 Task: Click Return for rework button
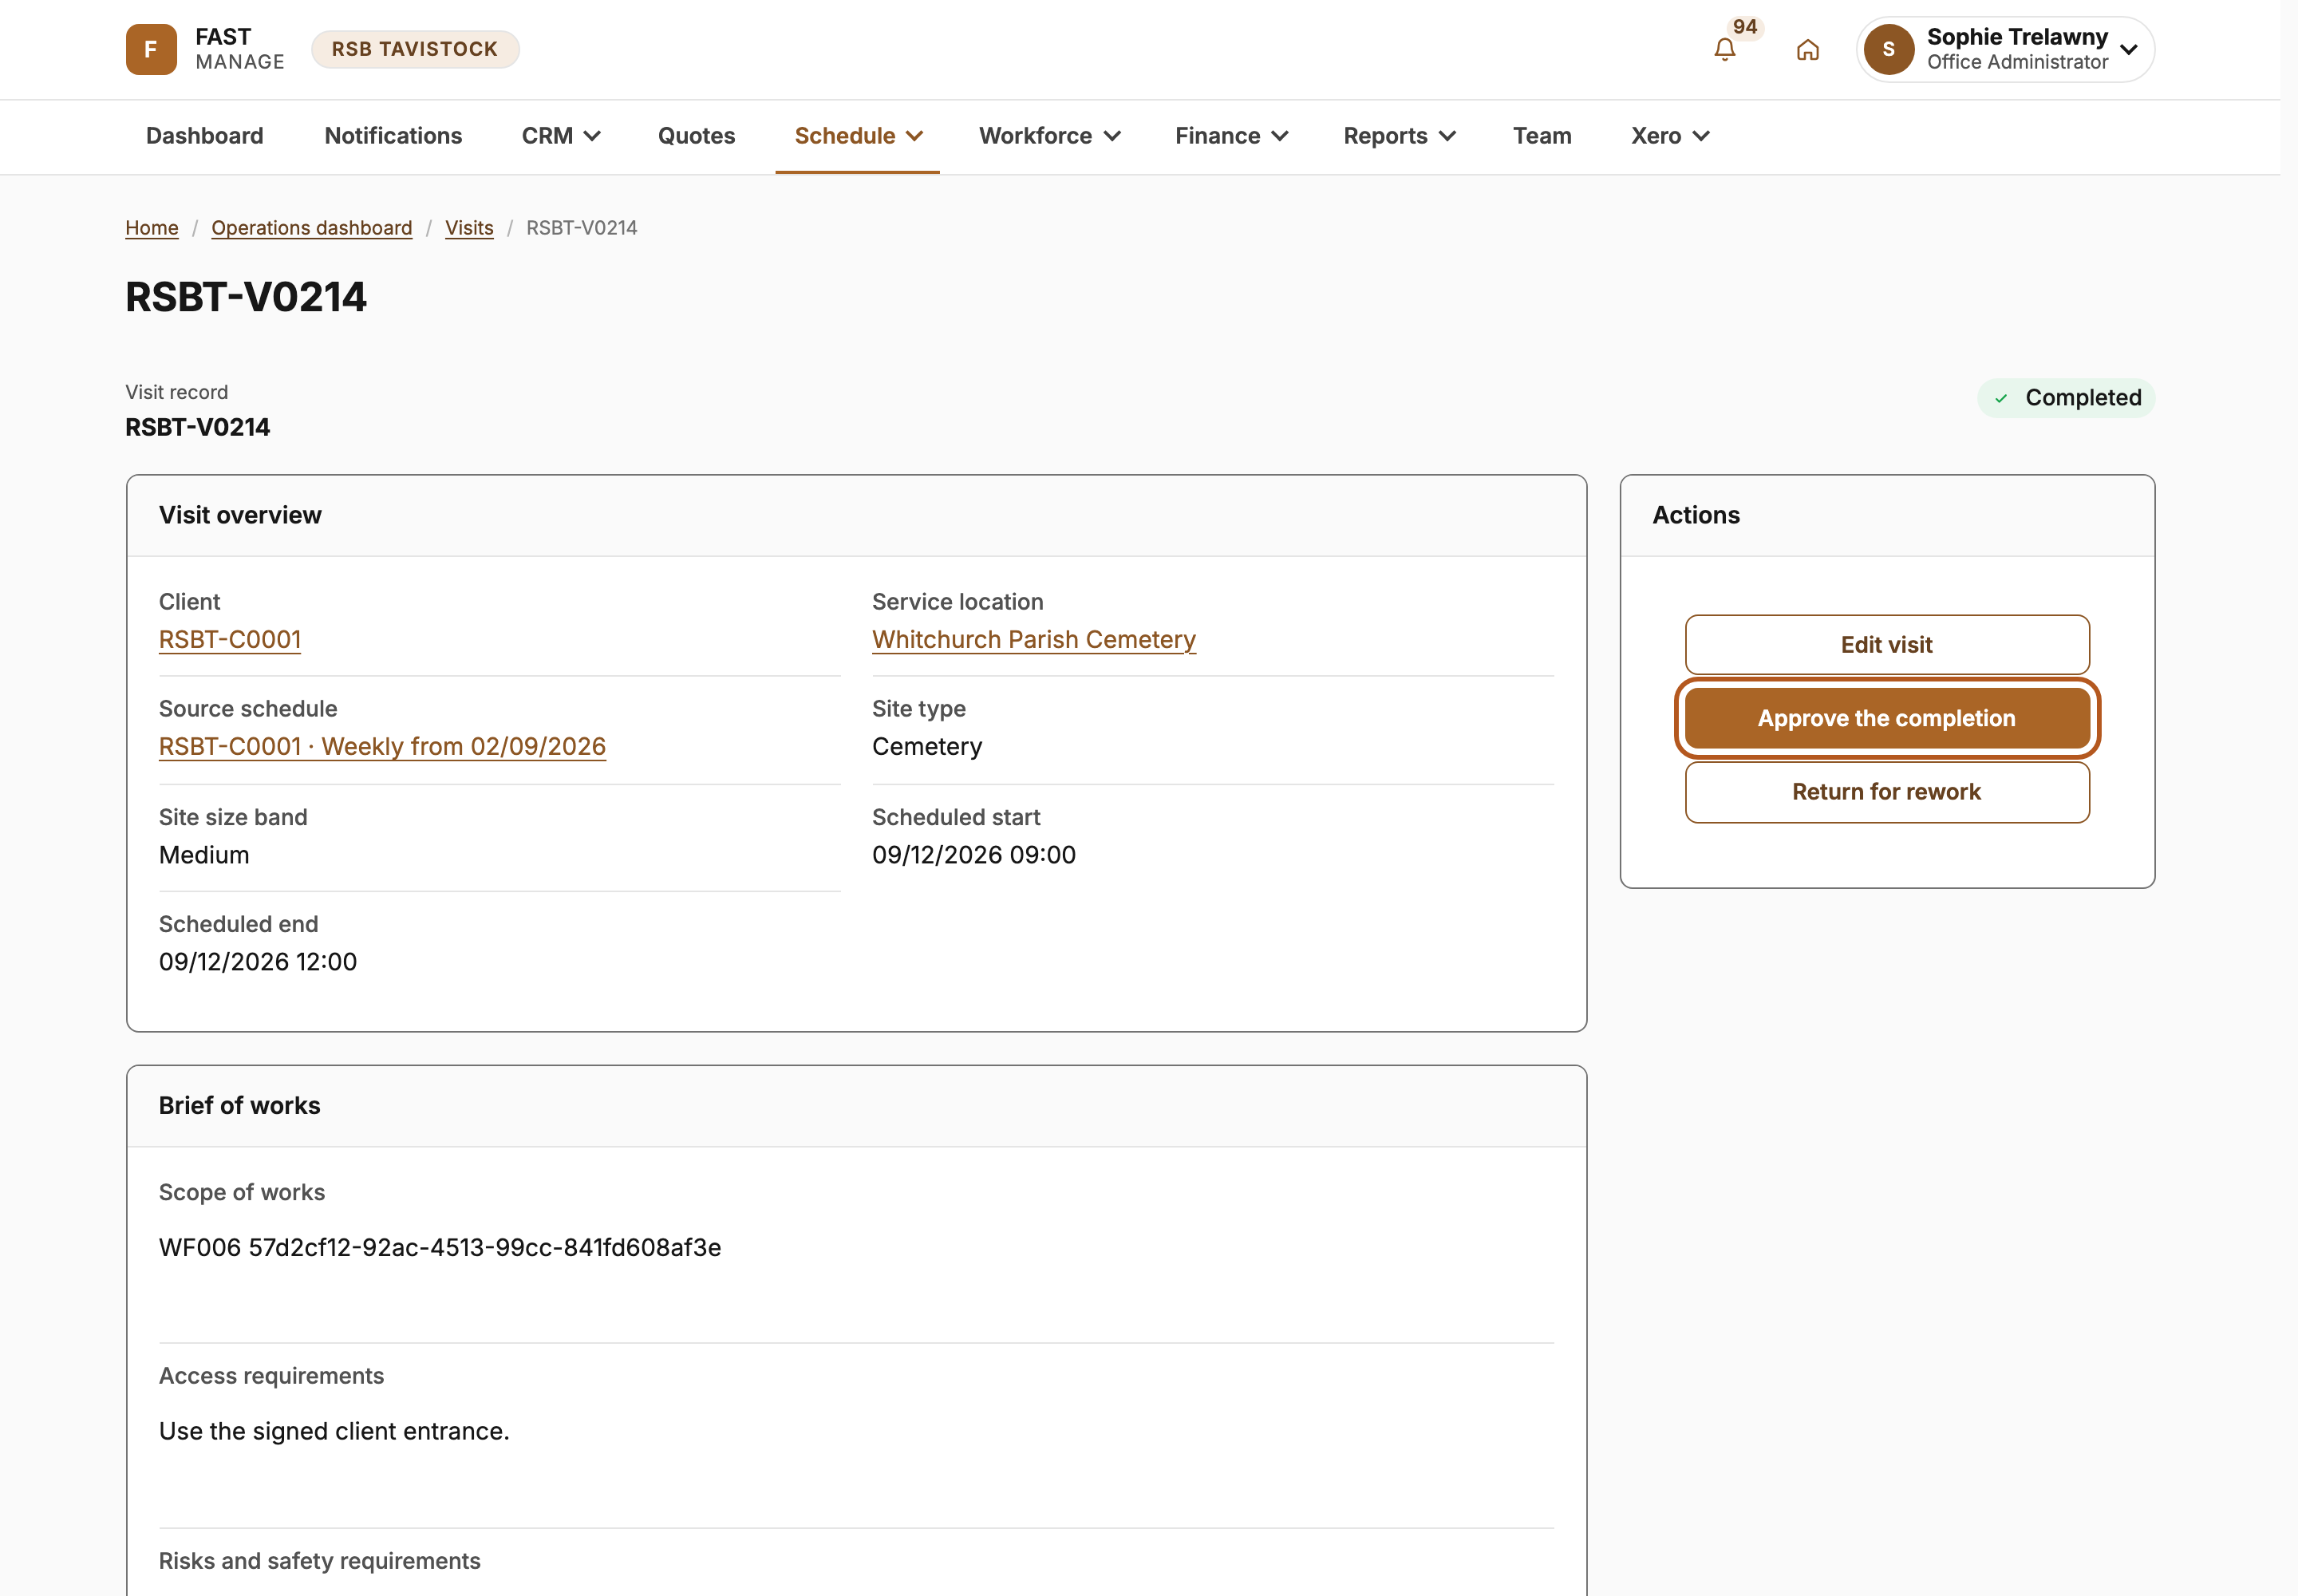(x=1887, y=792)
